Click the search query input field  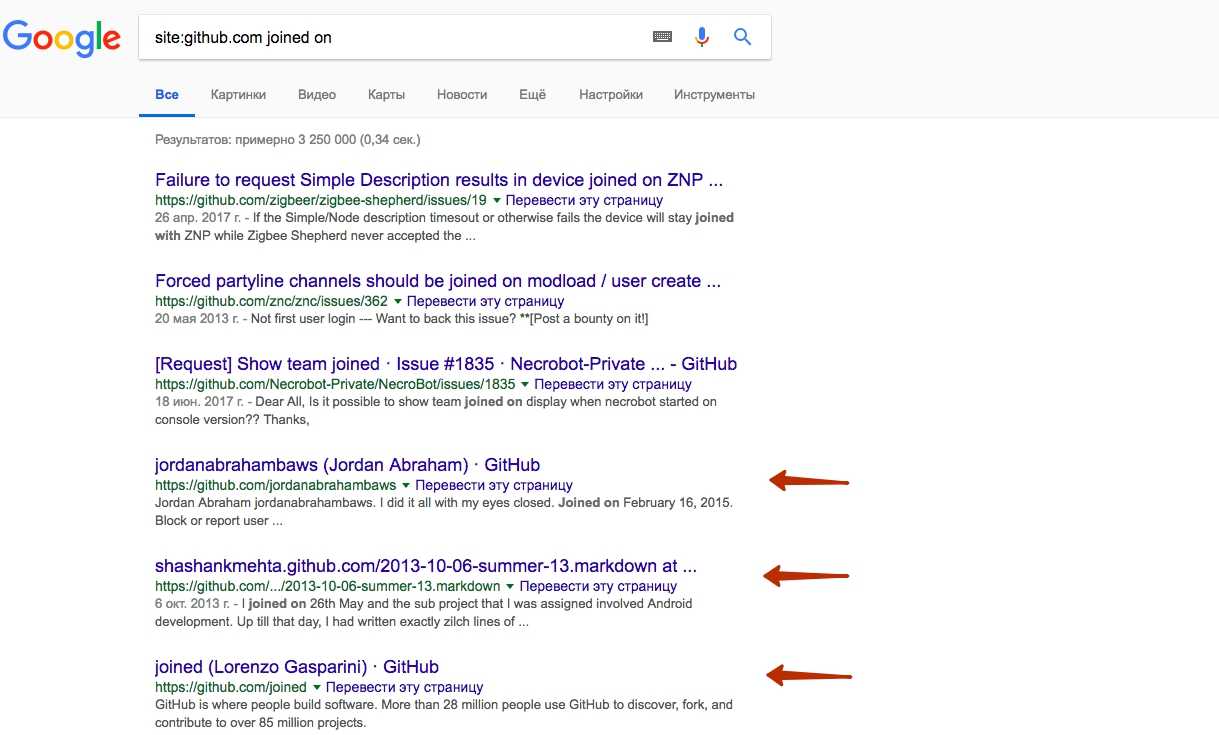390,38
